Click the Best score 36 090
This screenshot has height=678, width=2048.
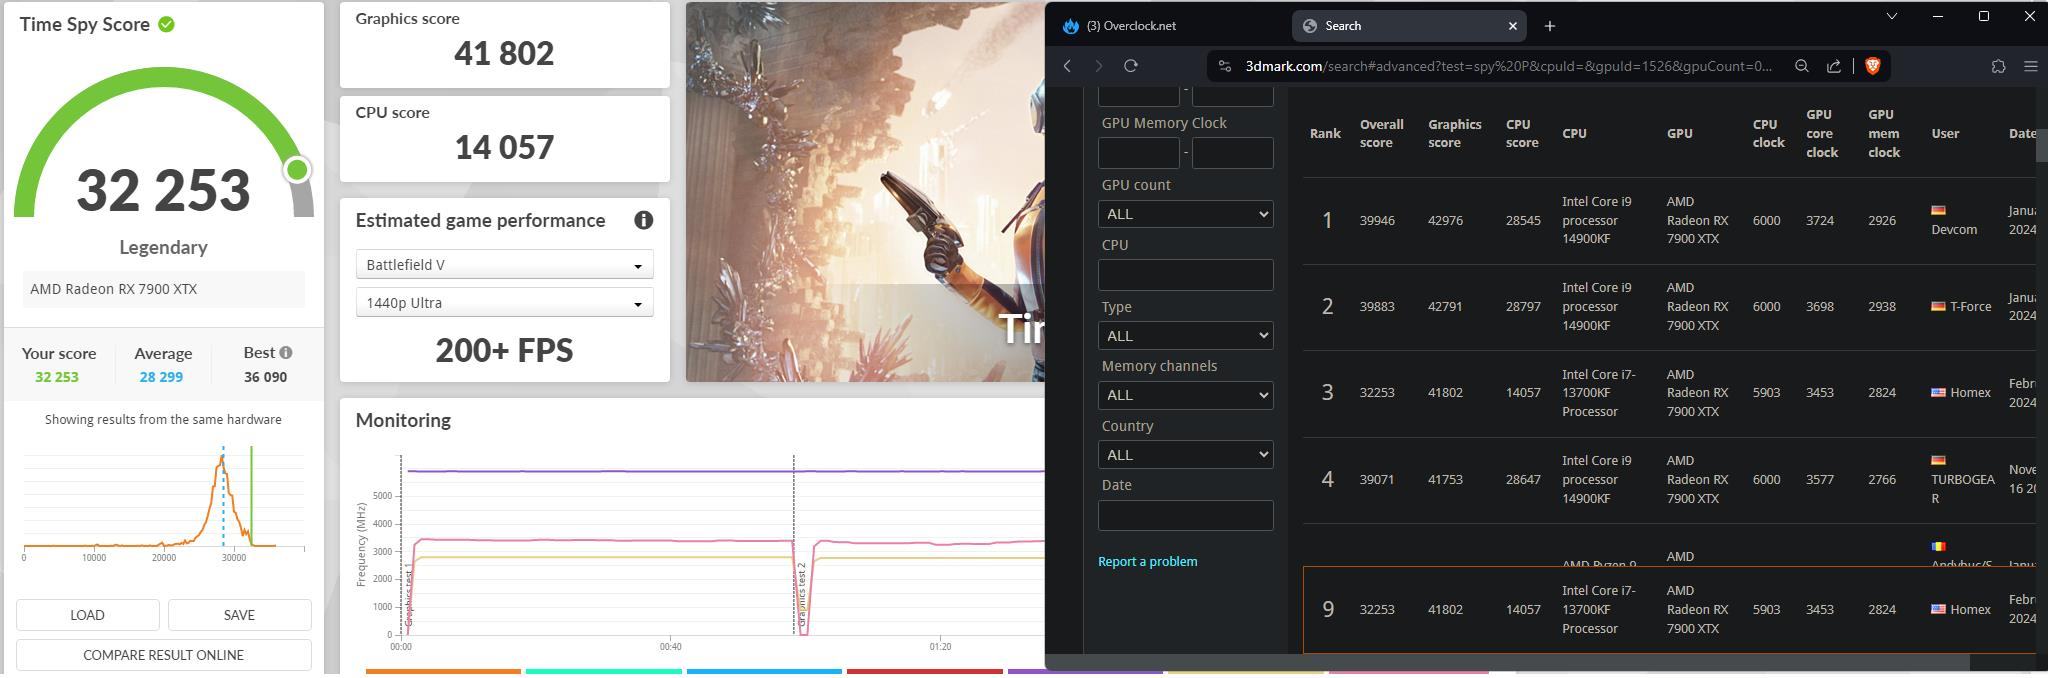265,377
